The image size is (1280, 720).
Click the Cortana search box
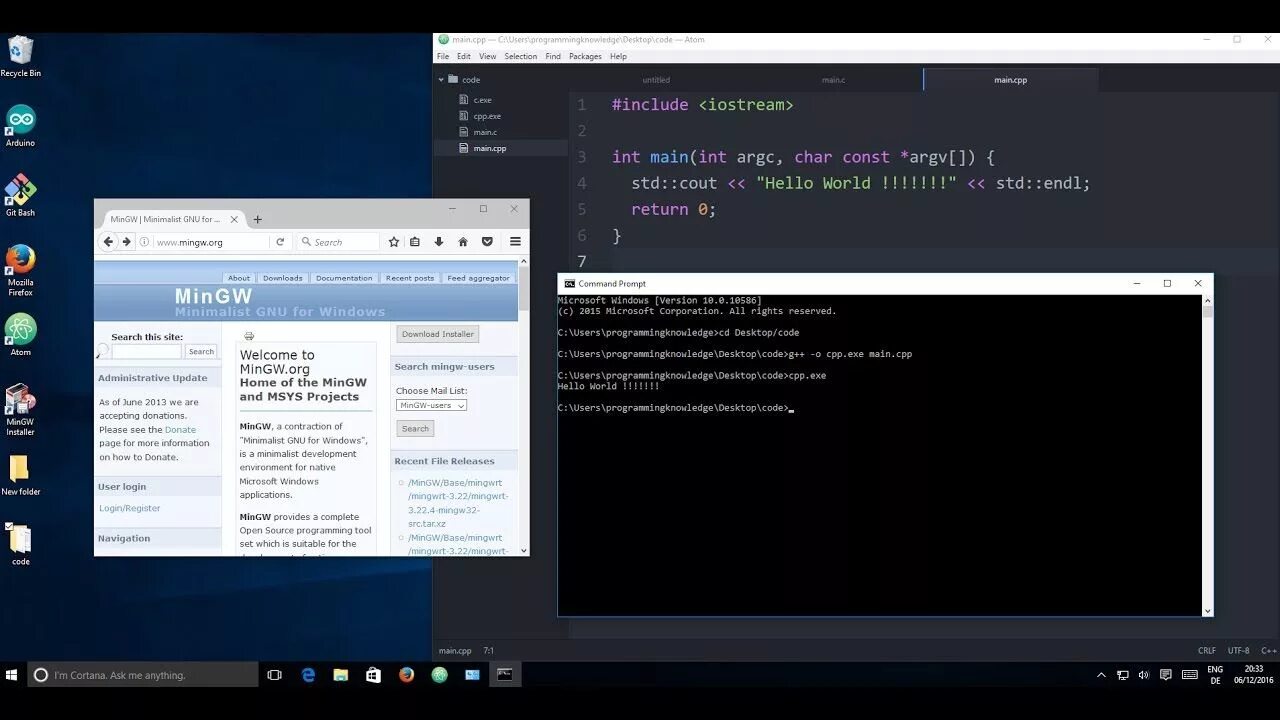(143, 675)
